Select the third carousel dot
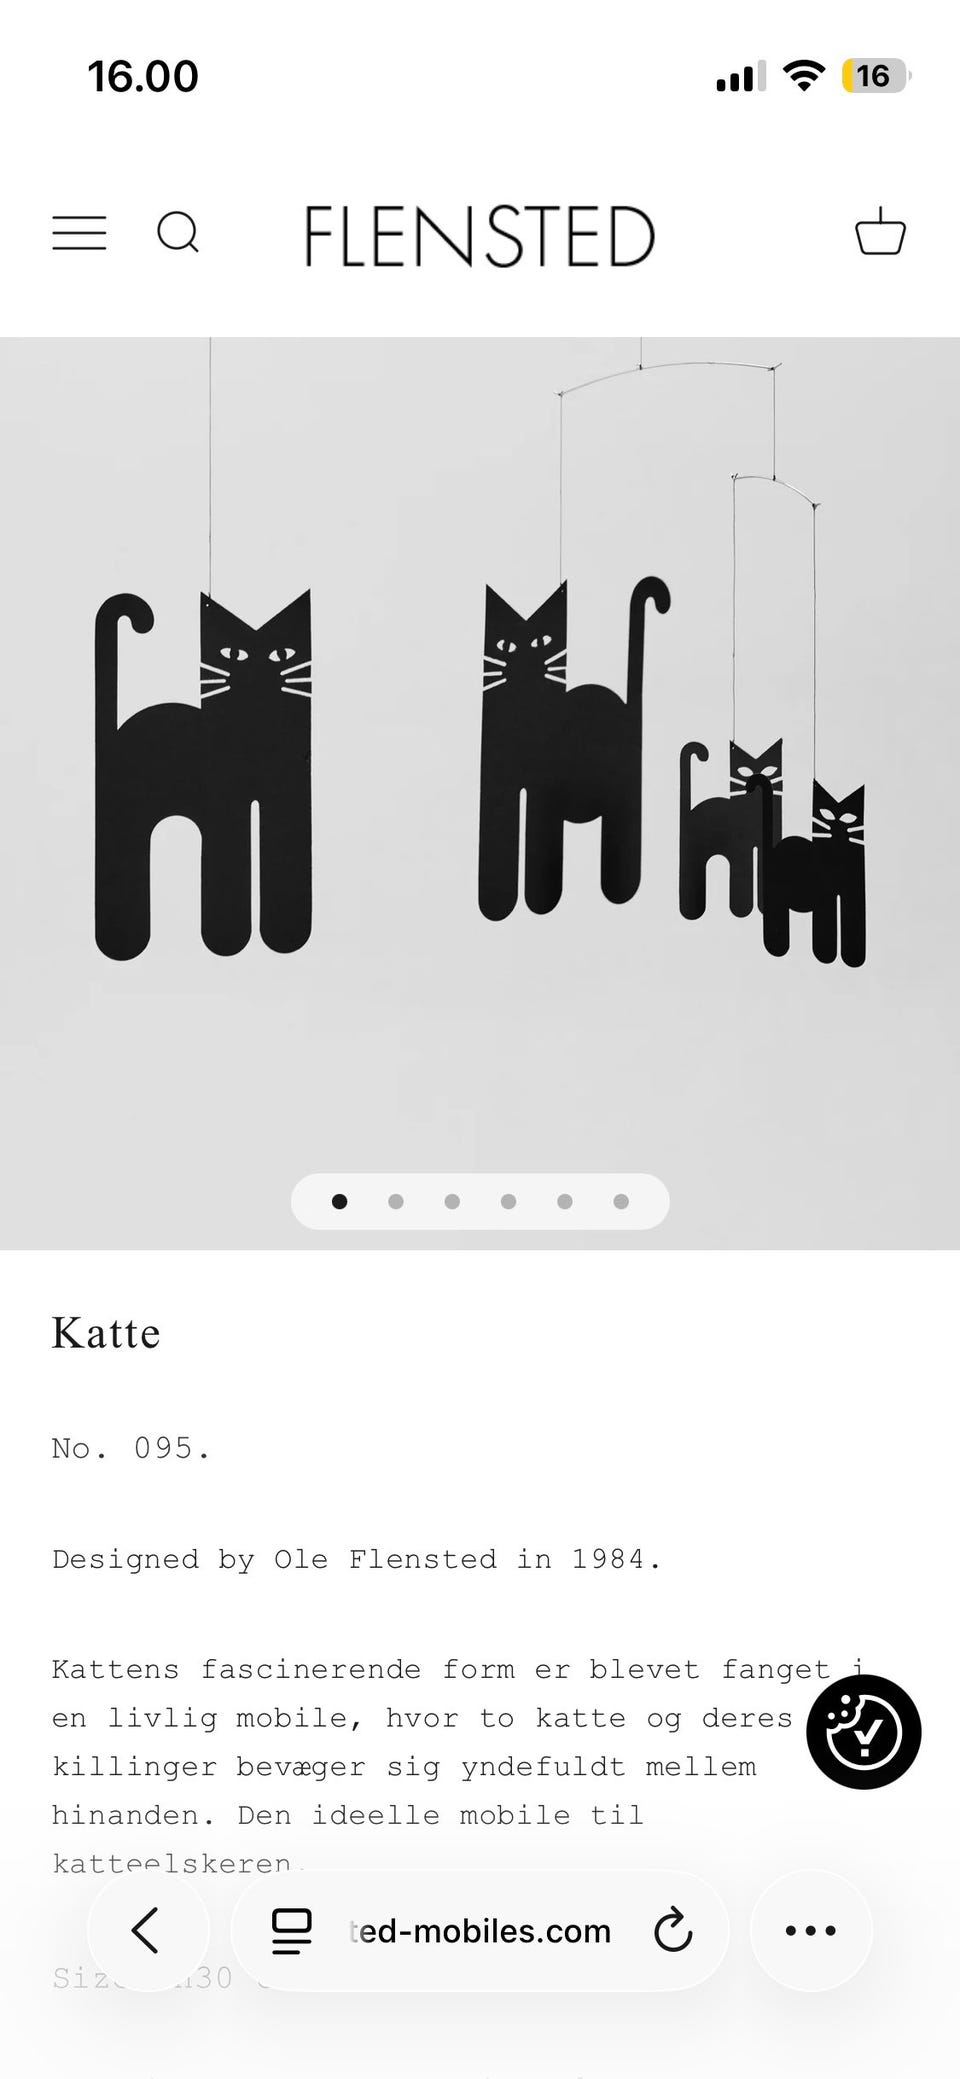Image resolution: width=960 pixels, height=2079 pixels. tap(452, 1202)
